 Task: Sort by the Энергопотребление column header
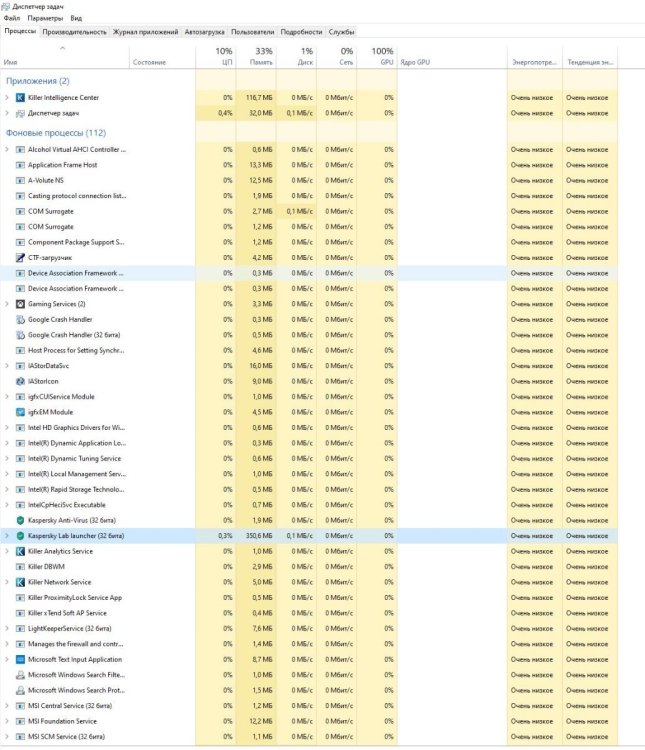click(x=534, y=57)
